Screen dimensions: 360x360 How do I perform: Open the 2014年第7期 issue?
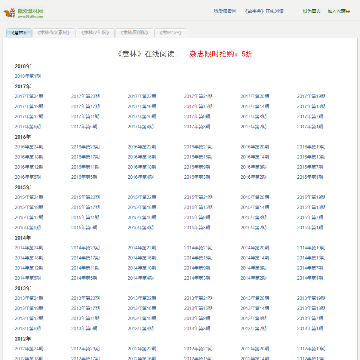click(x=310, y=268)
